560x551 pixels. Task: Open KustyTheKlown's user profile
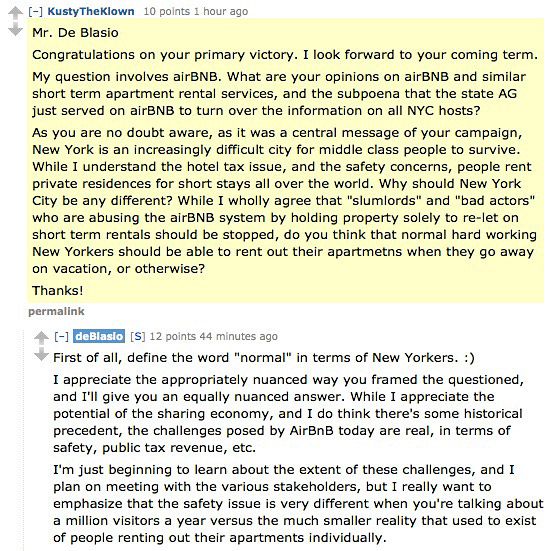91,11
